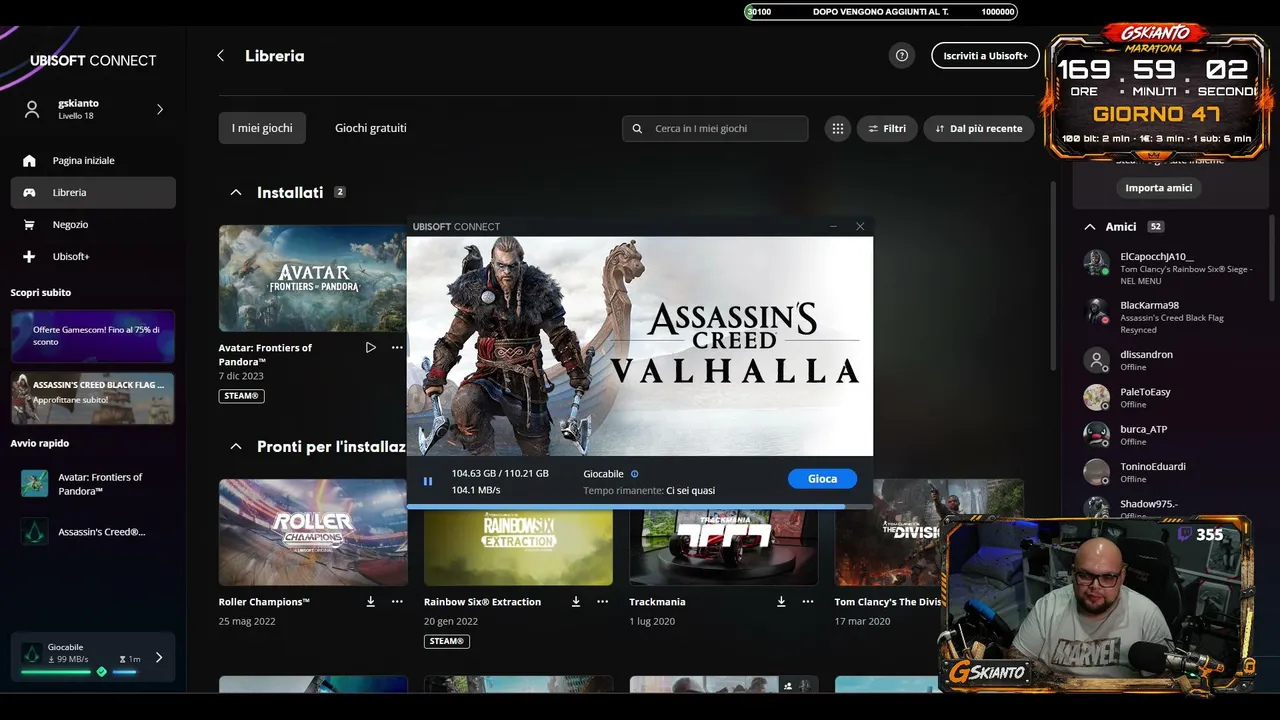The width and height of the screenshot is (1280, 720).
Task: Click the Ubisoft Connect logo in sidebar
Action: pos(93,60)
